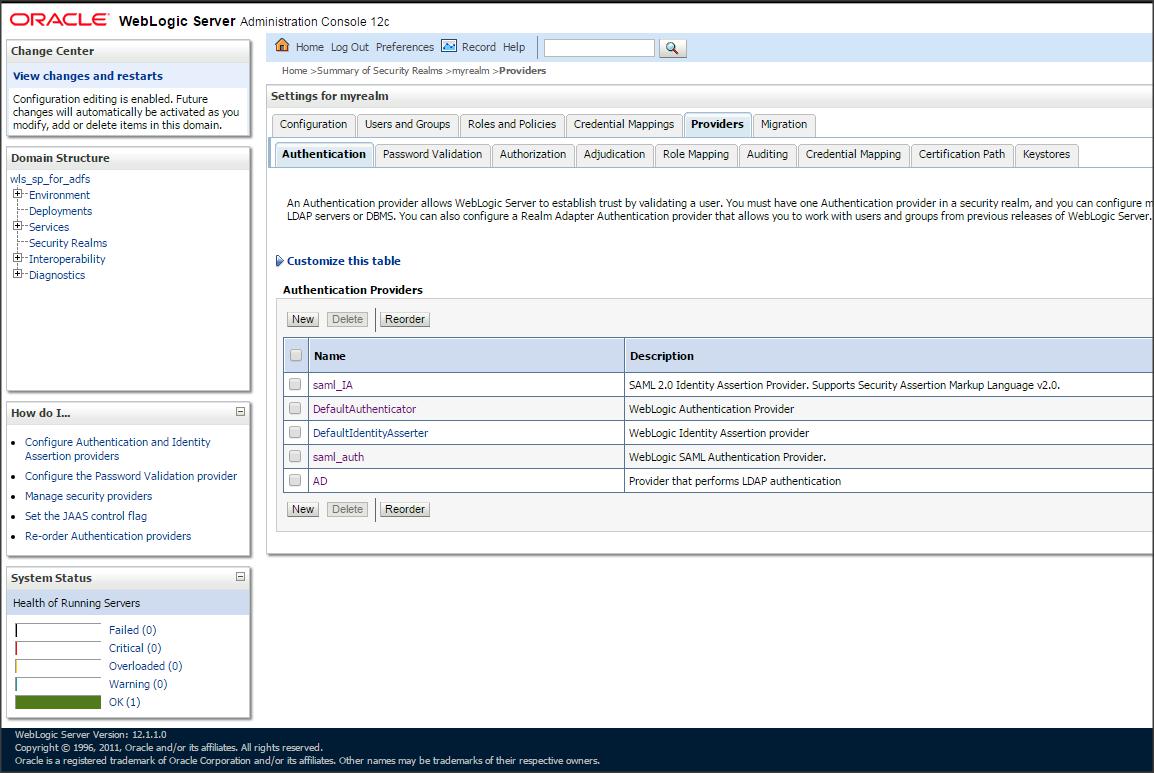Expand the Services tree node
This screenshot has width=1154, height=773.
click(x=18, y=227)
